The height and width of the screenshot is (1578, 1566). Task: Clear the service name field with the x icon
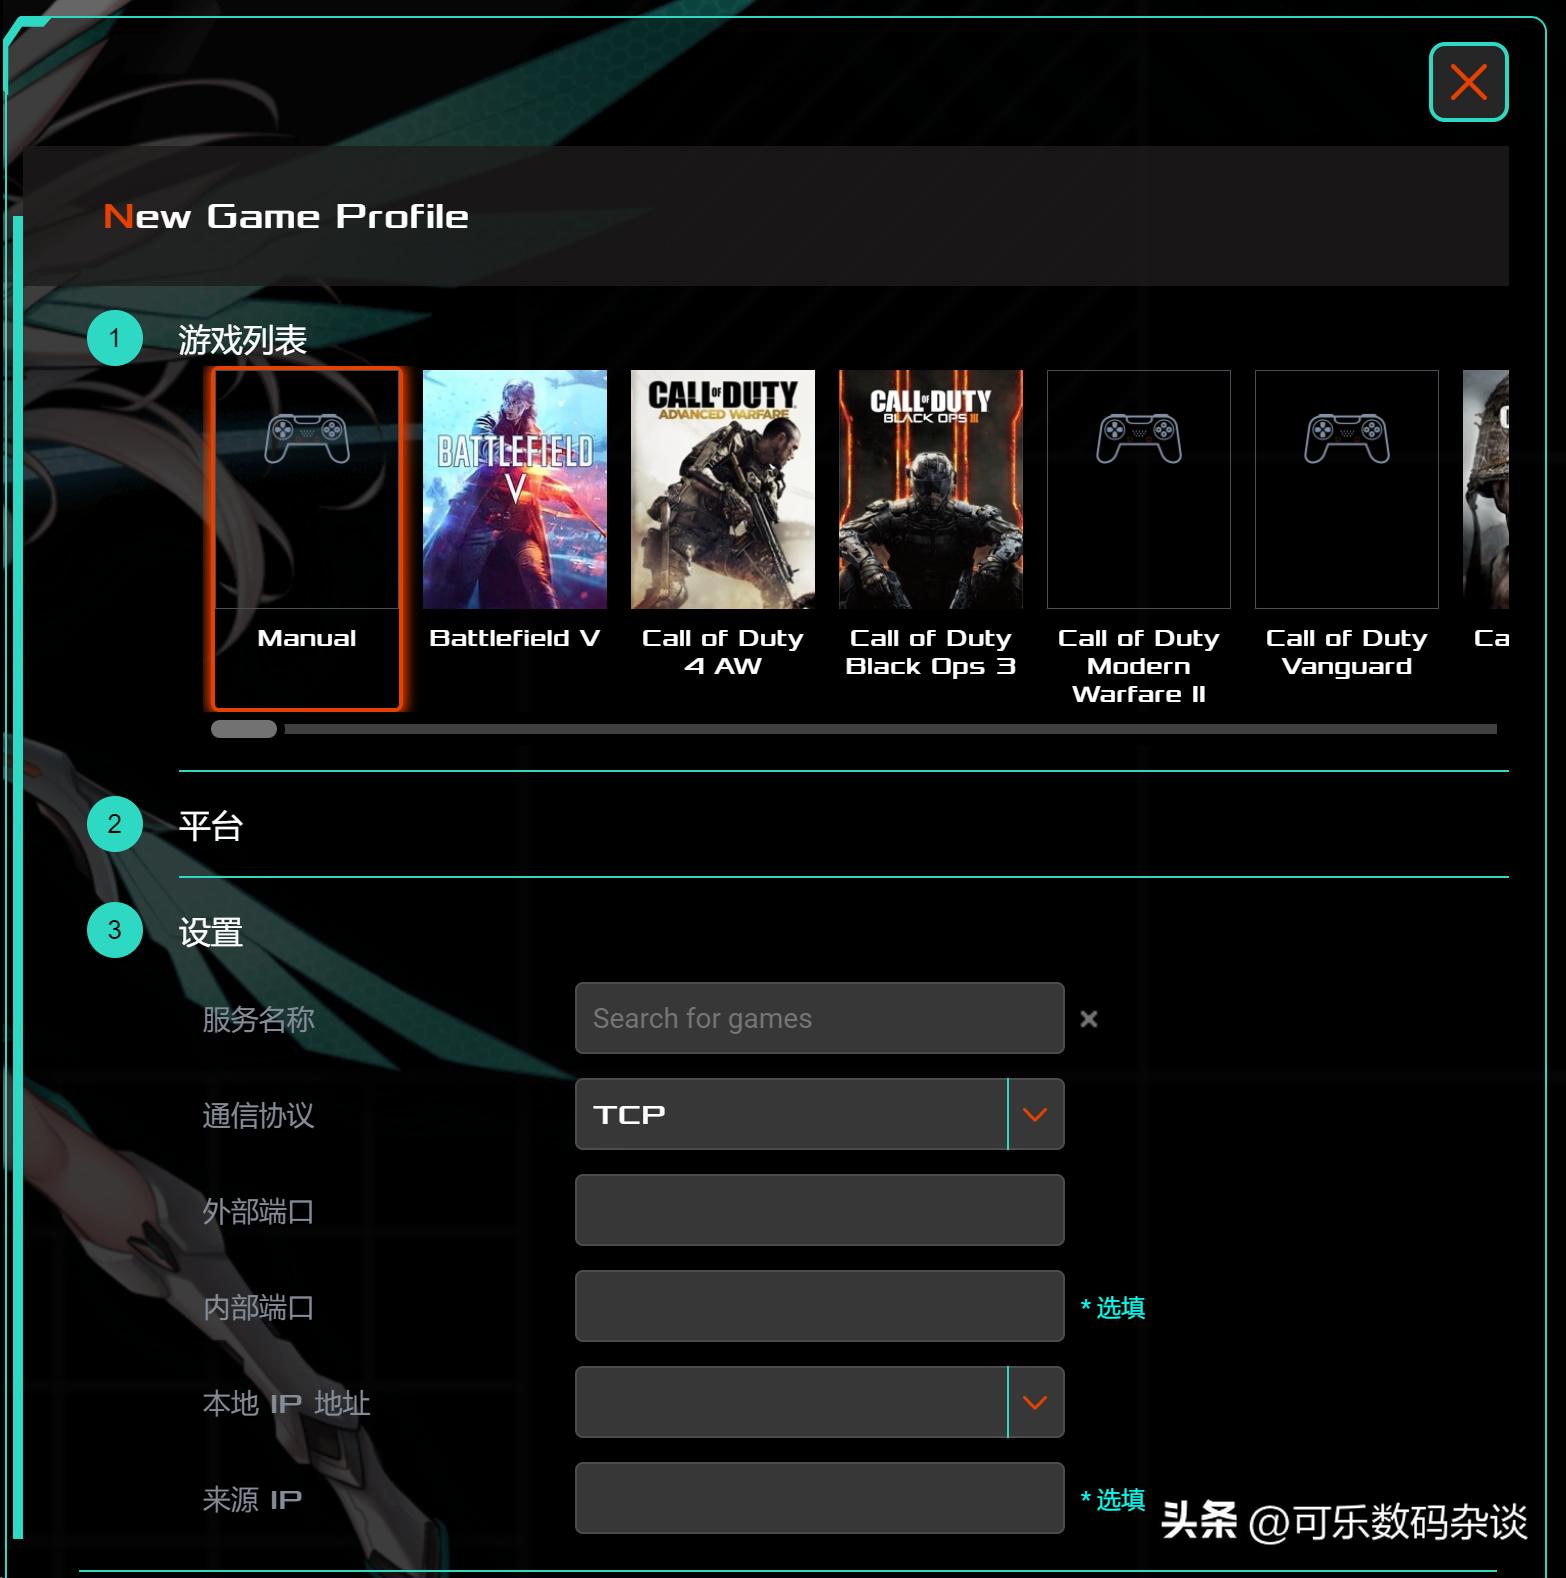pos(1089,1019)
